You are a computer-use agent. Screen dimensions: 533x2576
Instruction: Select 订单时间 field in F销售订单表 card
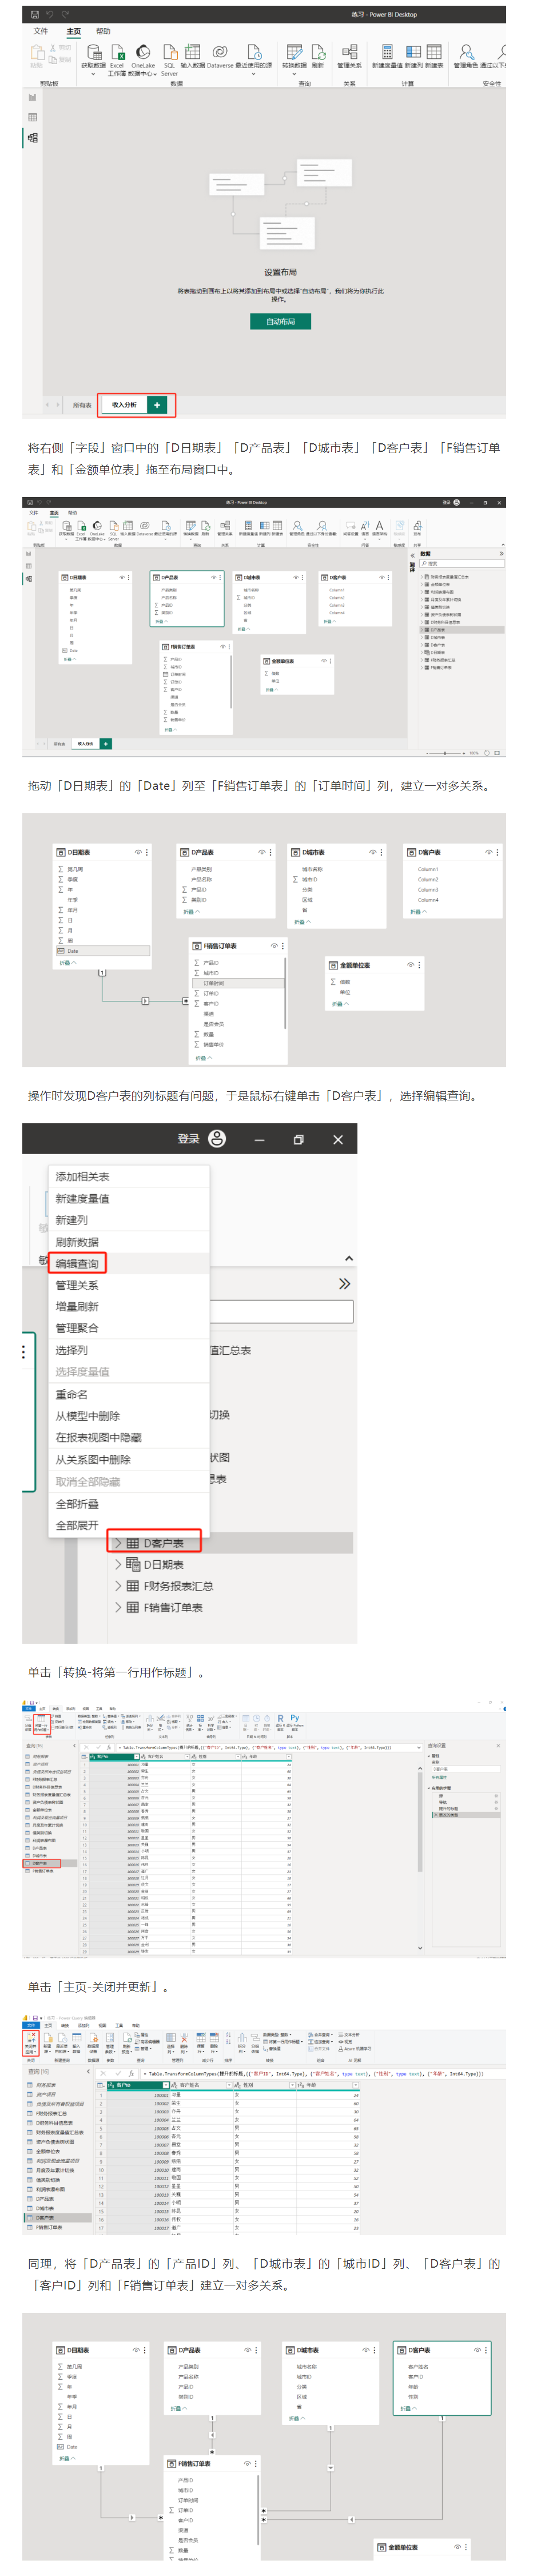tap(214, 983)
